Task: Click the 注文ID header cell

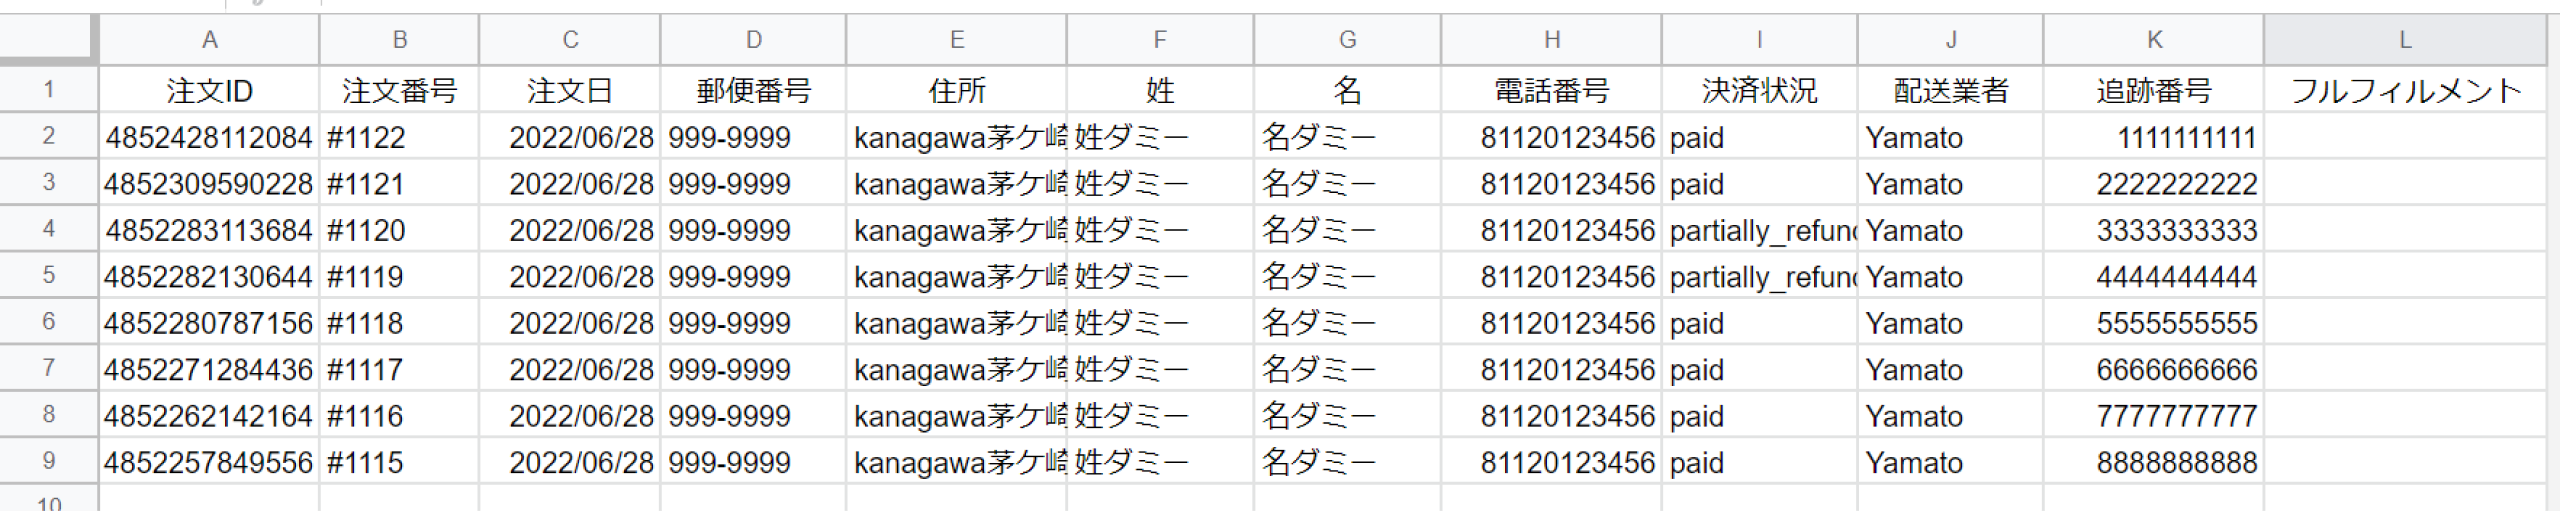Action: [x=209, y=91]
